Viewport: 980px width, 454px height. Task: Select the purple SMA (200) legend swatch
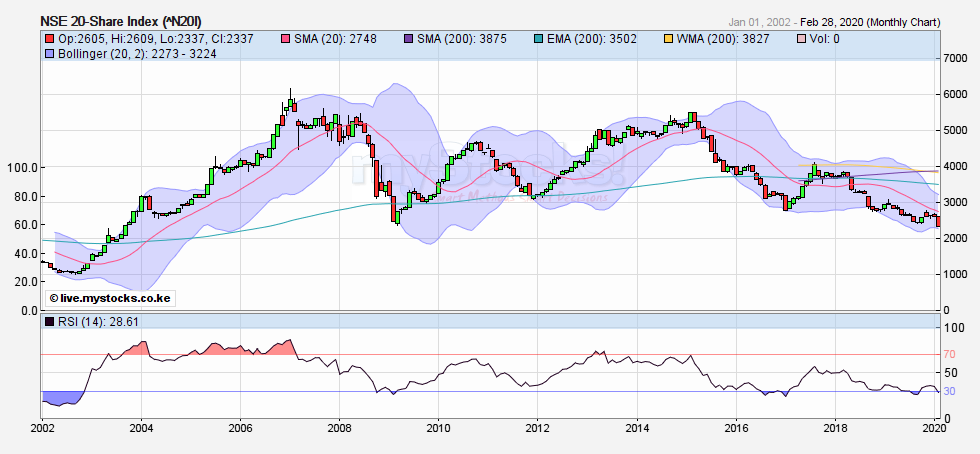[x=404, y=38]
